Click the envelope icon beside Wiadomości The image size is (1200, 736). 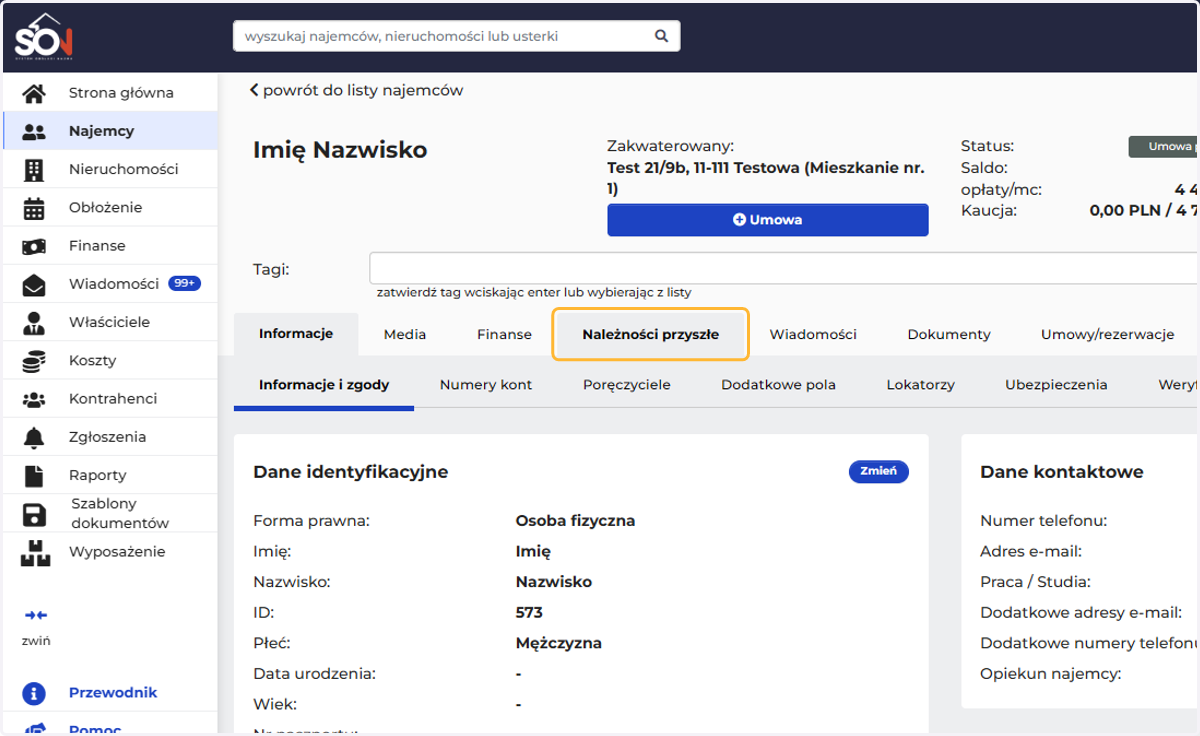pyautogui.click(x=34, y=285)
